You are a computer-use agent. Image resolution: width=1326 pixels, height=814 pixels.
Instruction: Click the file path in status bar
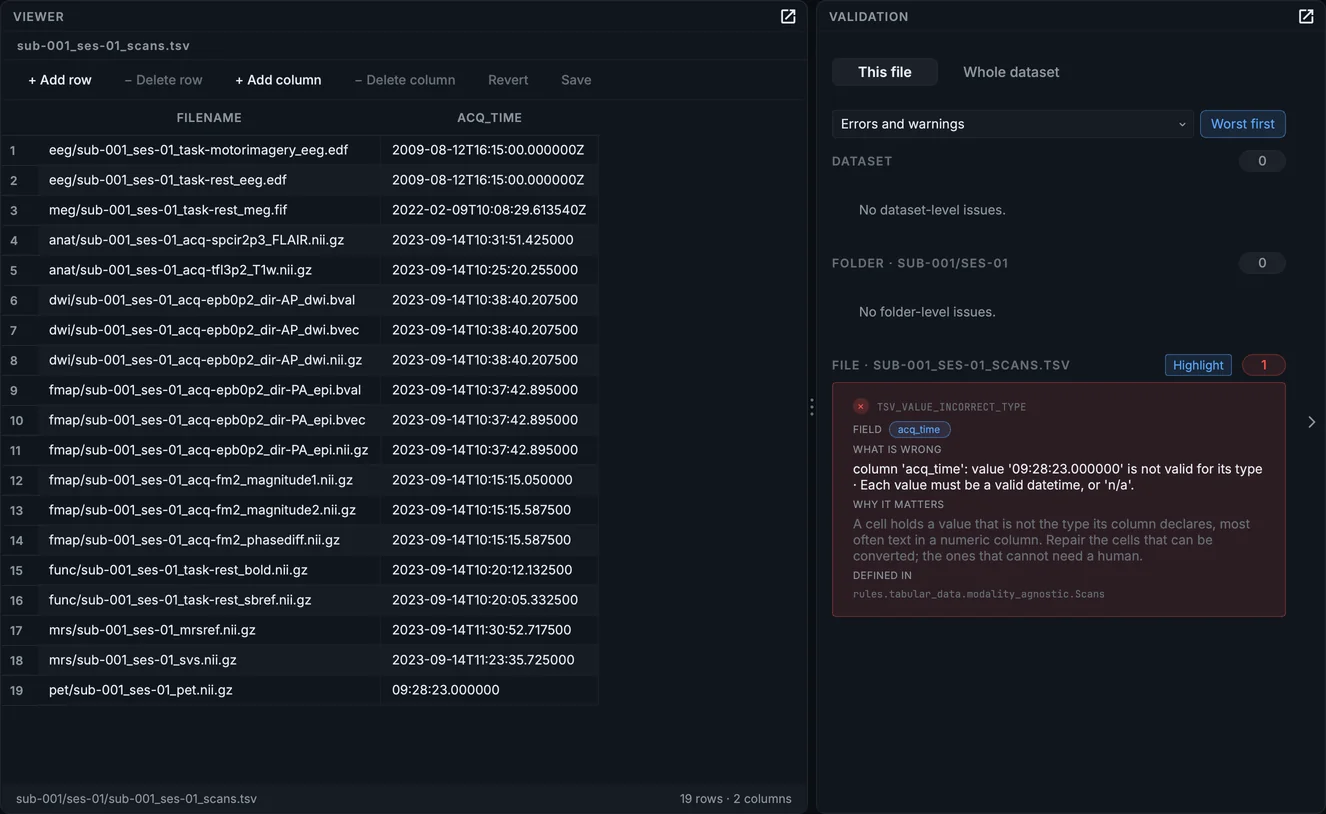136,799
